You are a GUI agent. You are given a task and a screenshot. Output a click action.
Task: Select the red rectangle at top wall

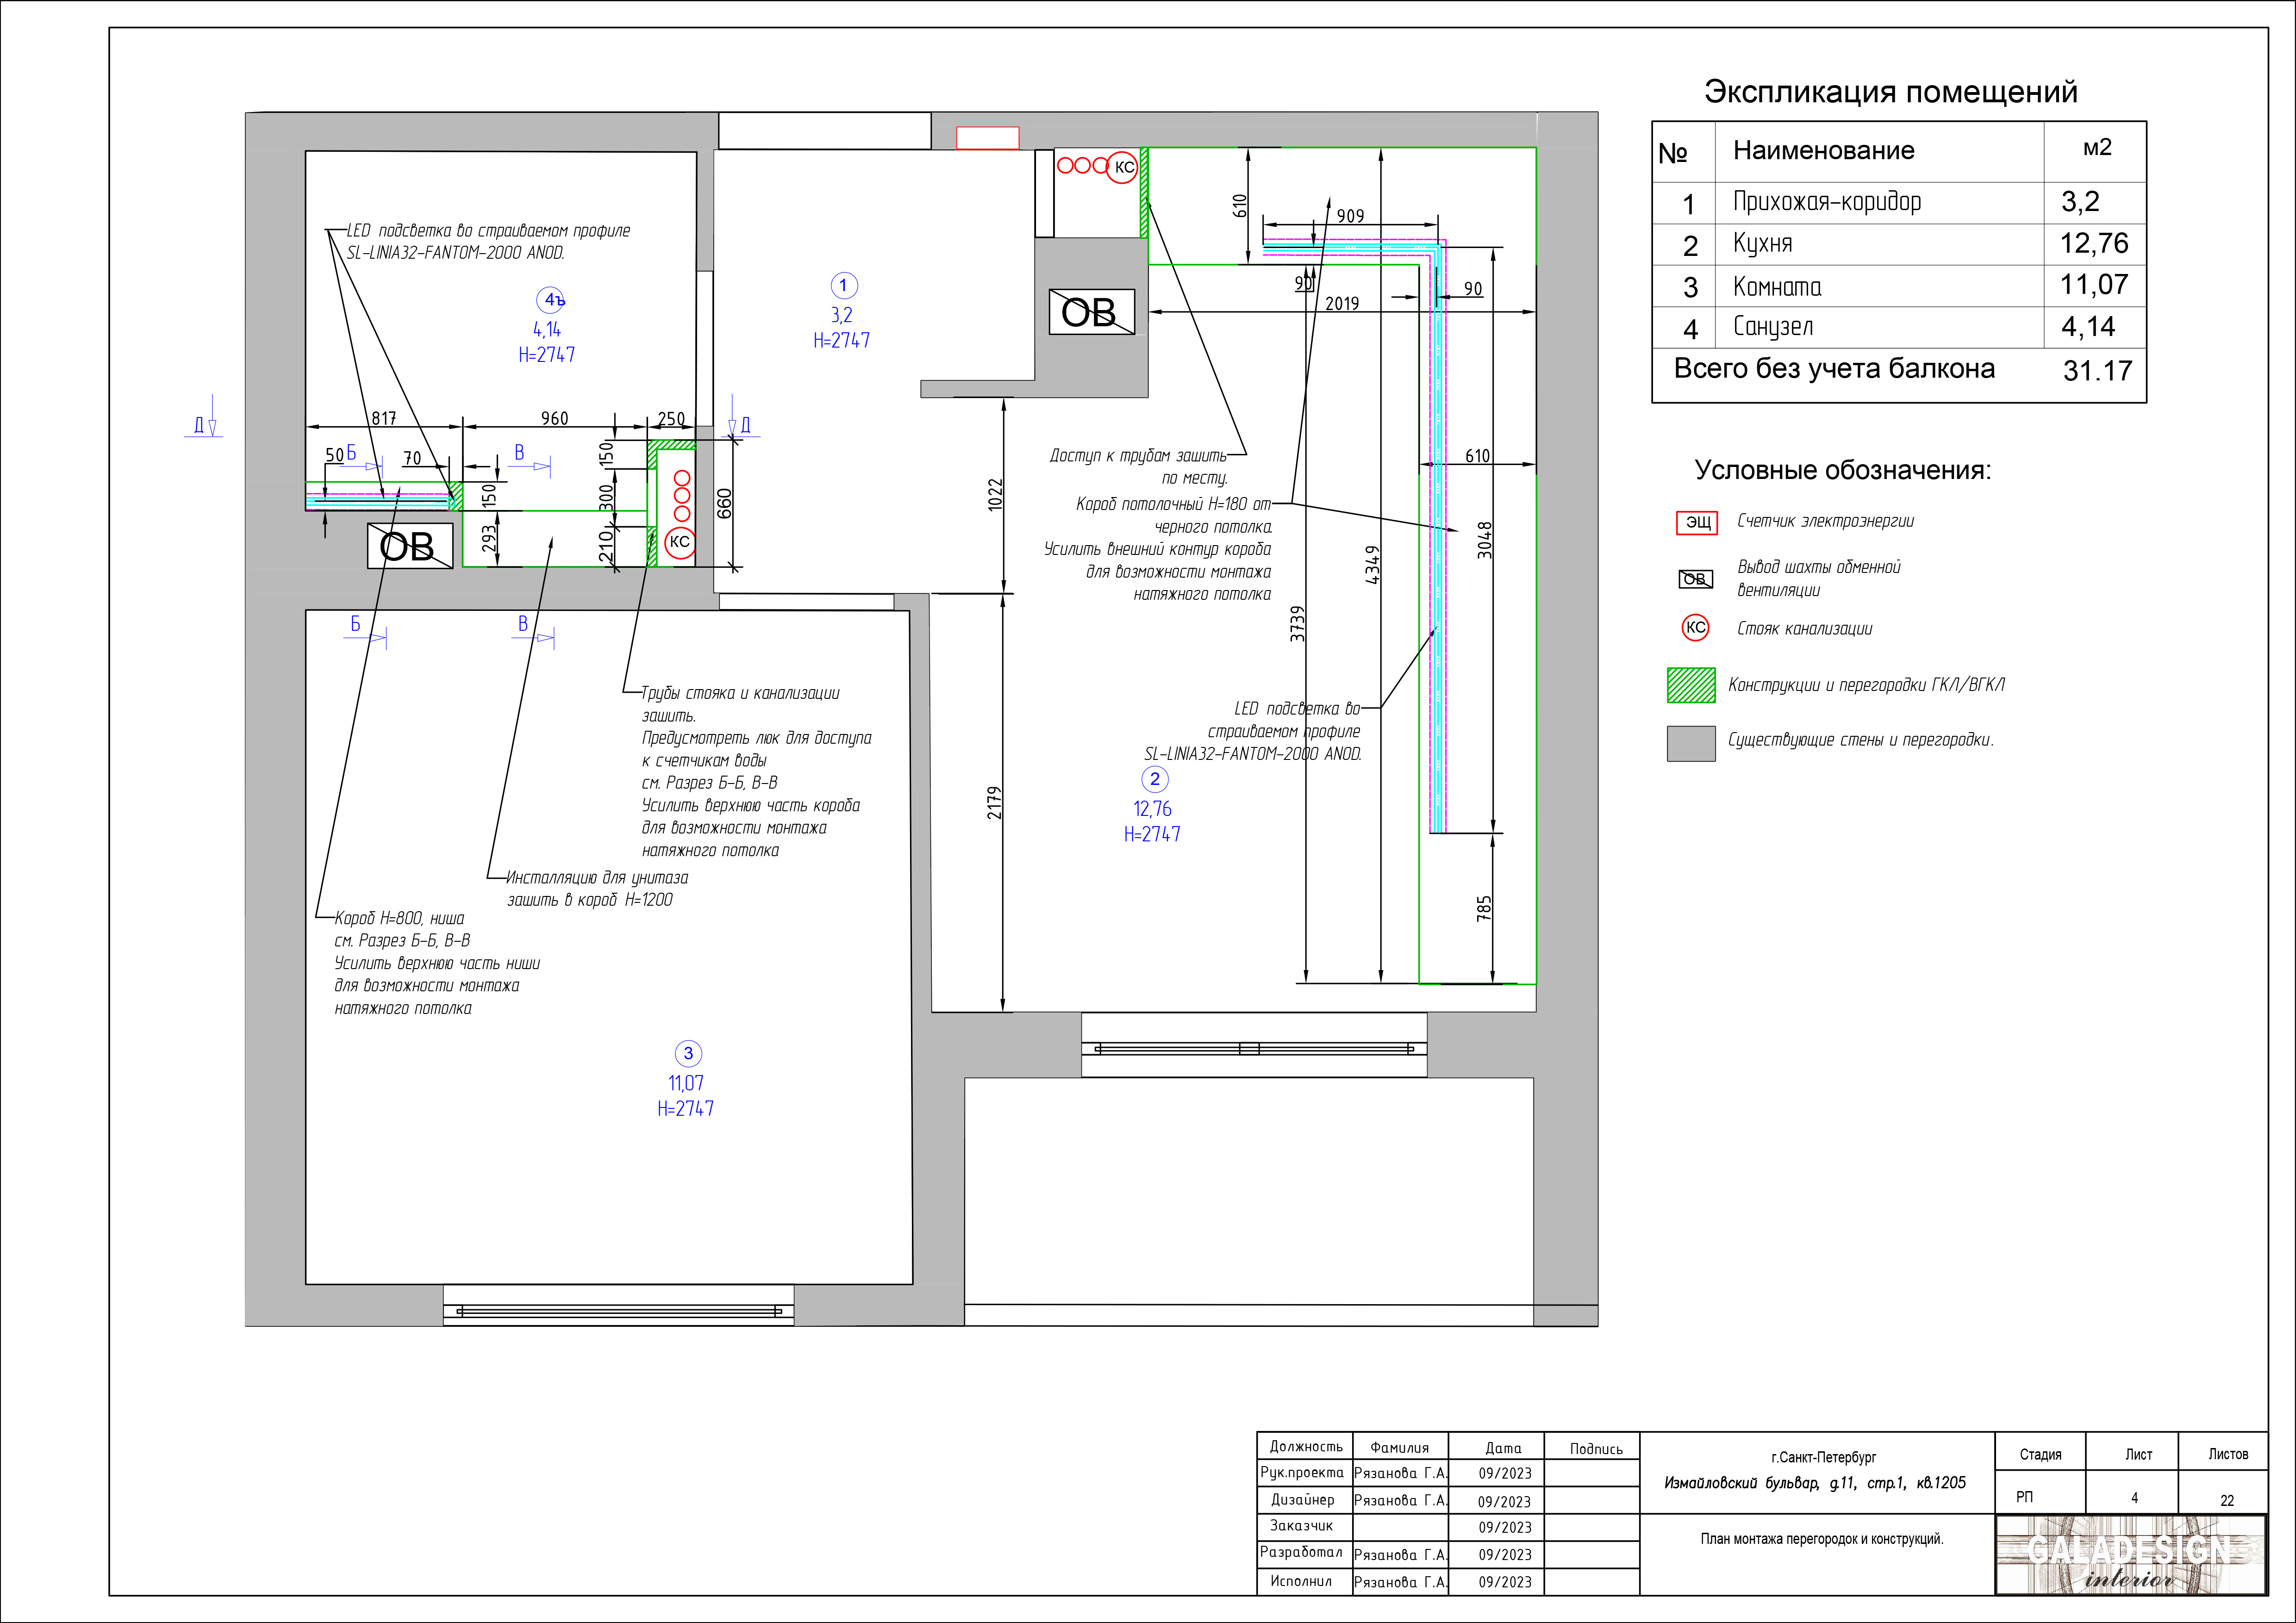pyautogui.click(x=987, y=138)
